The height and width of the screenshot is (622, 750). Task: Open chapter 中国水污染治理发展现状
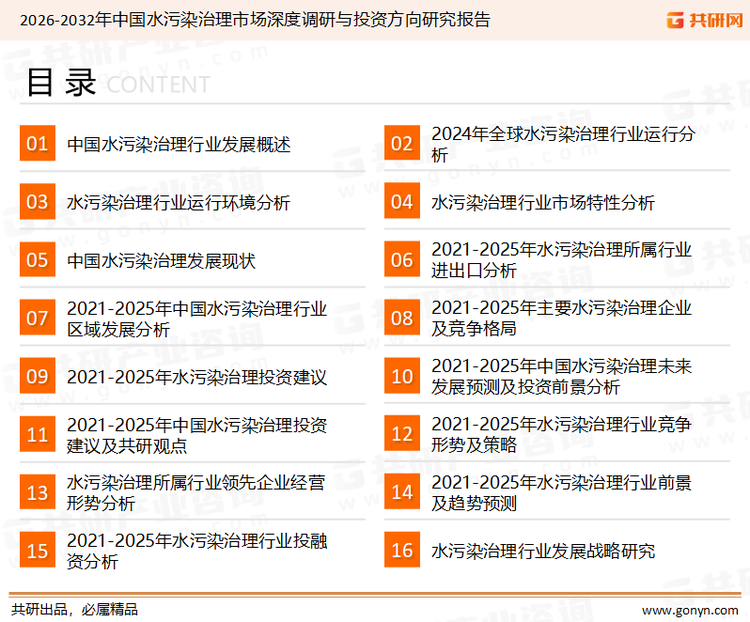tap(161, 261)
